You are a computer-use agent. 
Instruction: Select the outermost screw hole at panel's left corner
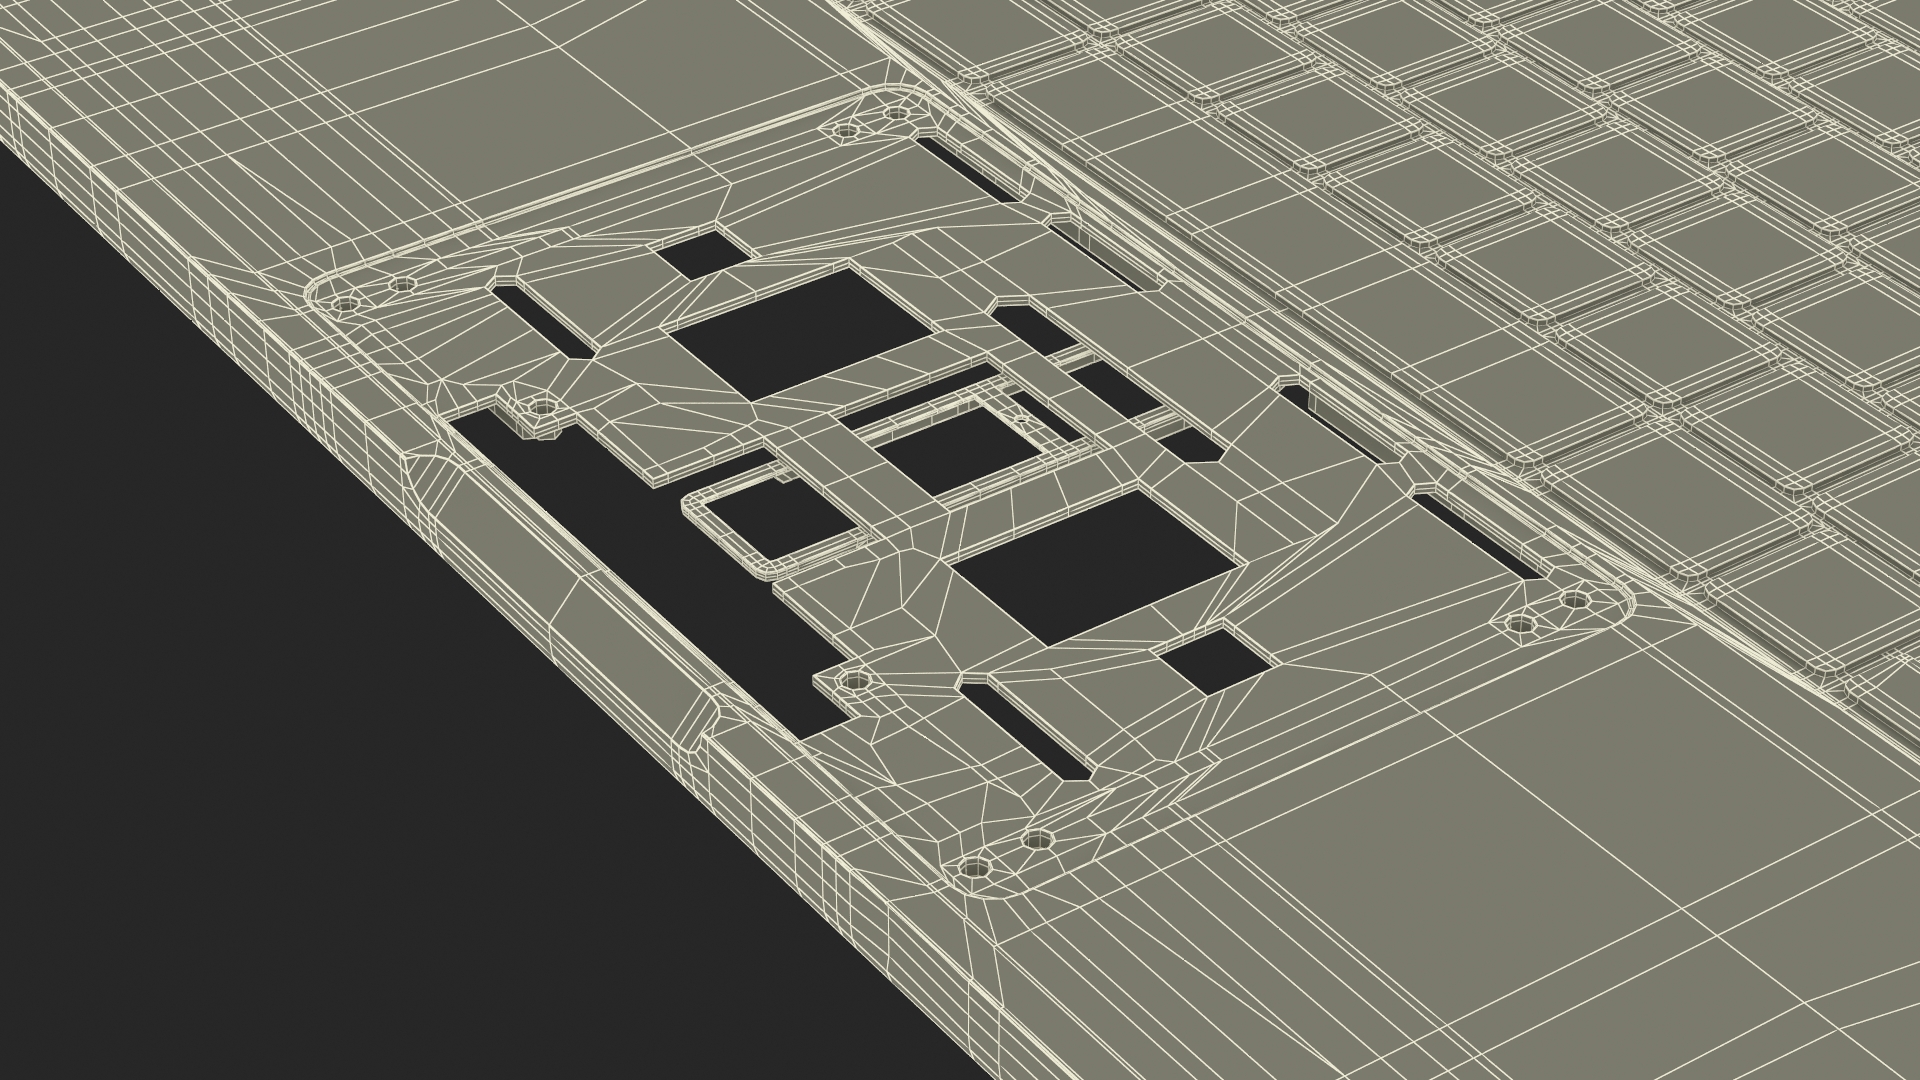(x=345, y=302)
